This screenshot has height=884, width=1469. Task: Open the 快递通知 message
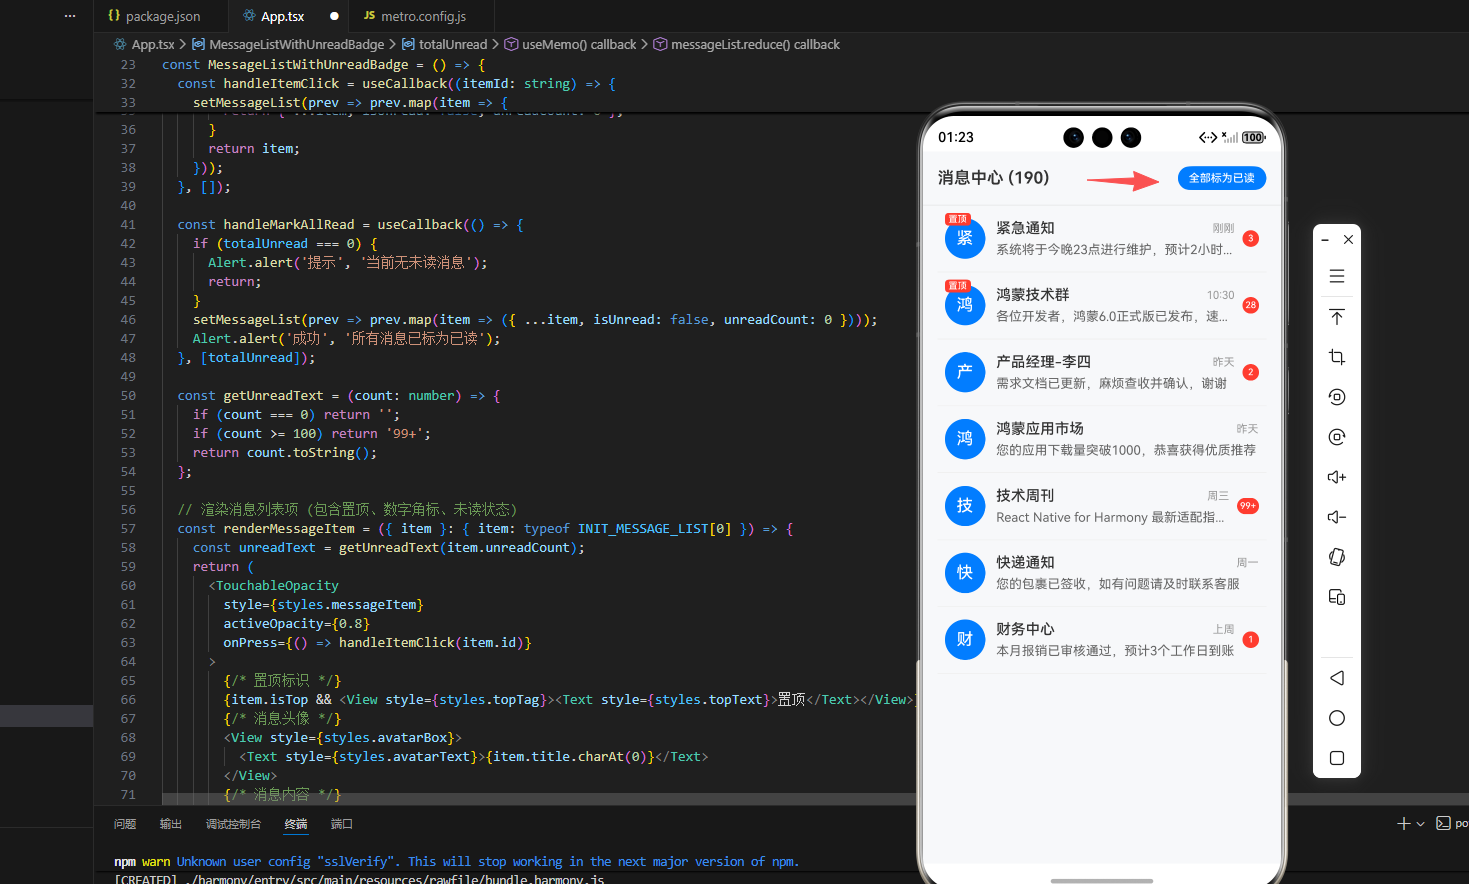(x=1102, y=573)
